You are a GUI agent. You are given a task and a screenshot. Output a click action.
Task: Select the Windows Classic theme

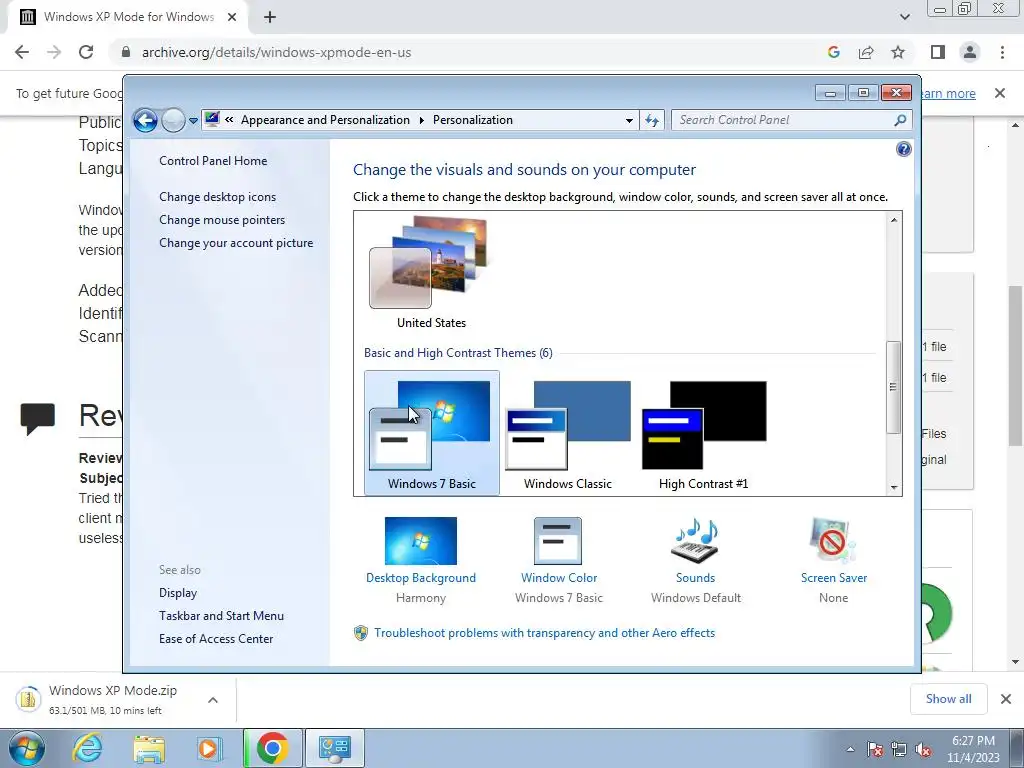(568, 433)
